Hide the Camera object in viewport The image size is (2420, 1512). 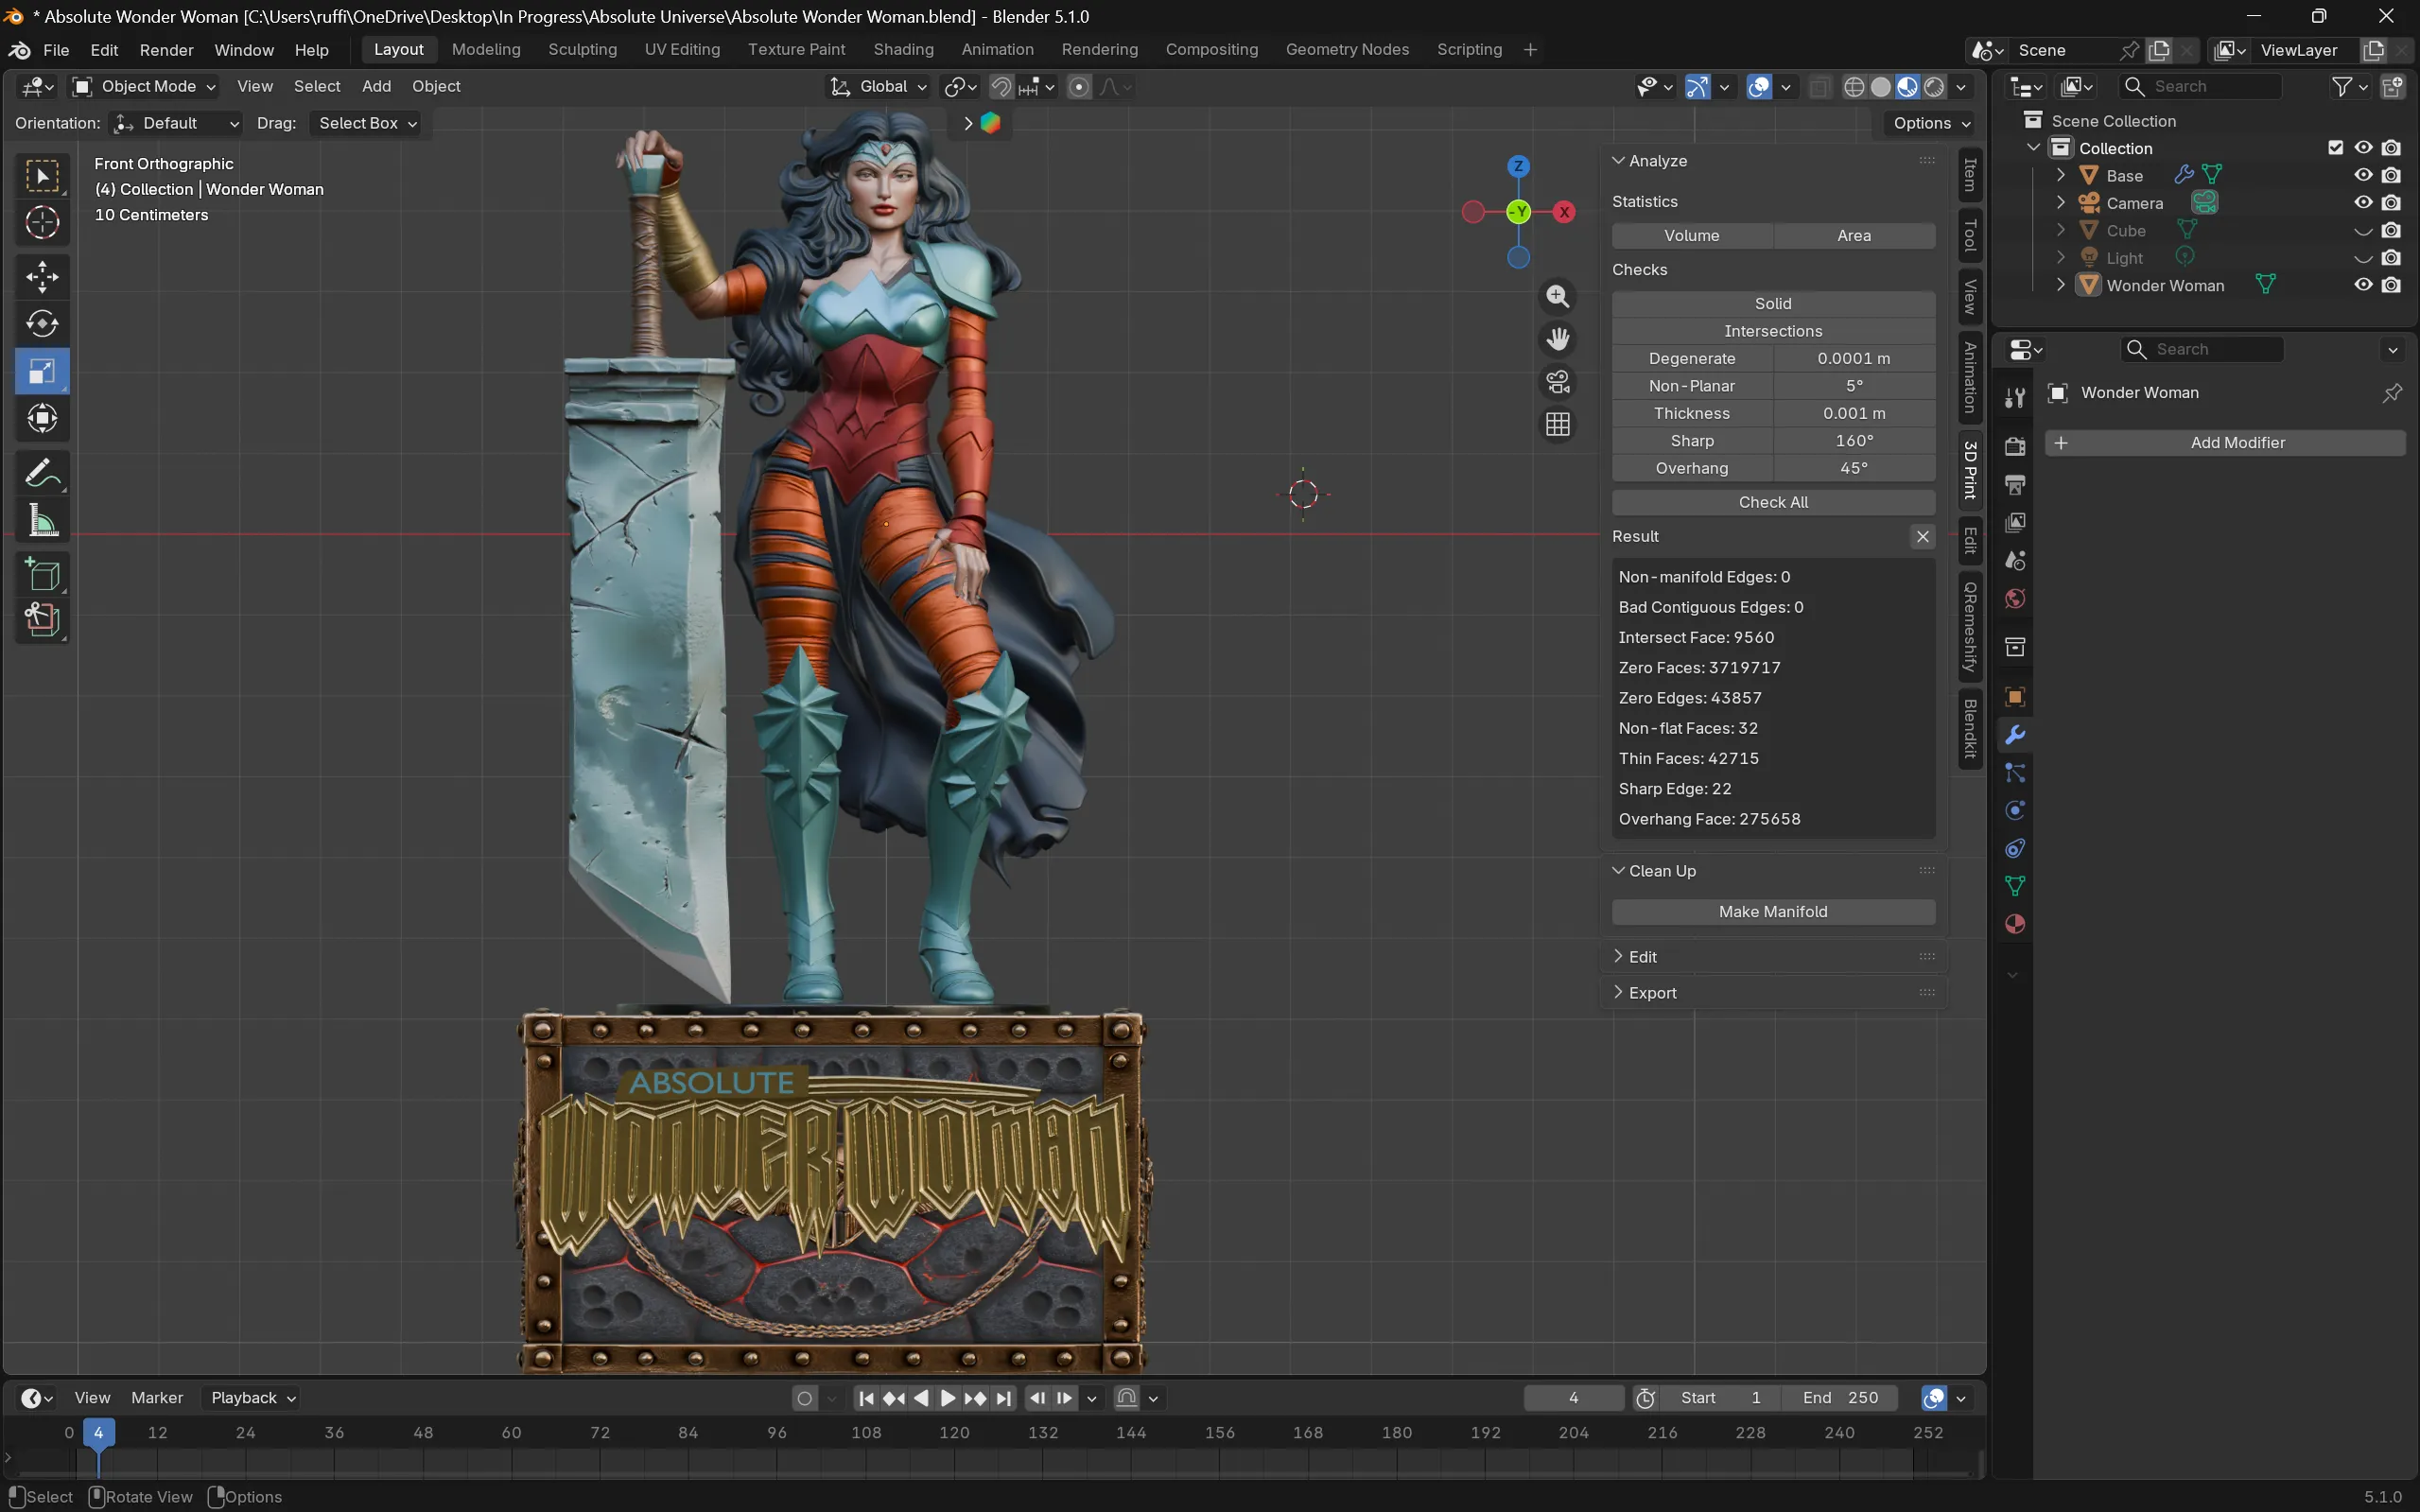coord(2362,202)
